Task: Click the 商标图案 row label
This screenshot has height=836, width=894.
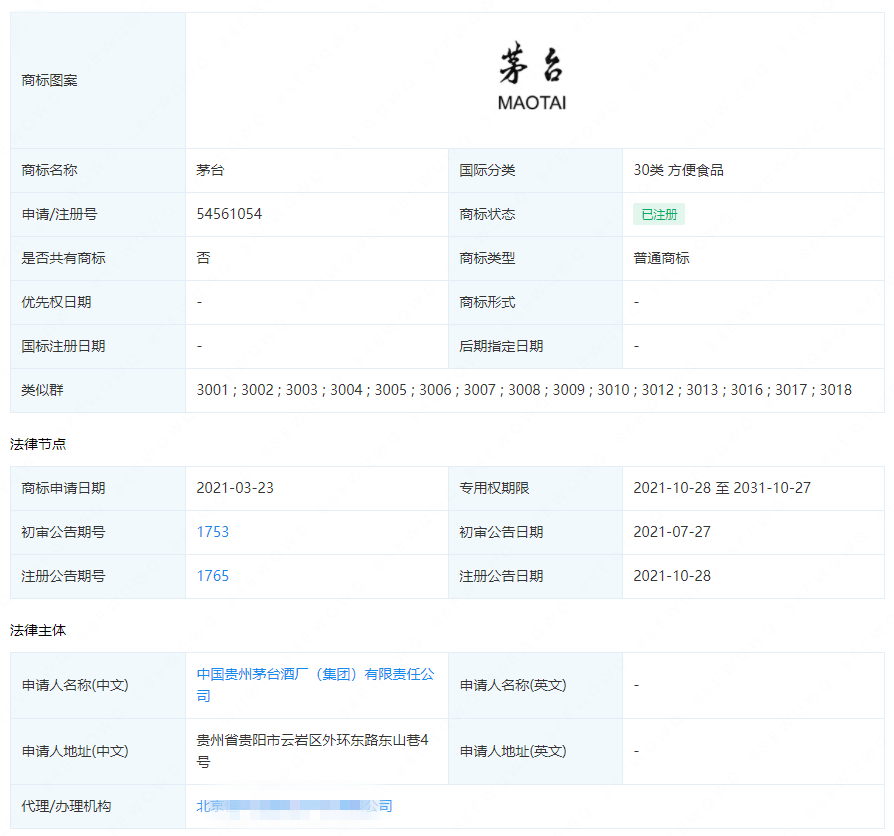Action: pos(49,80)
